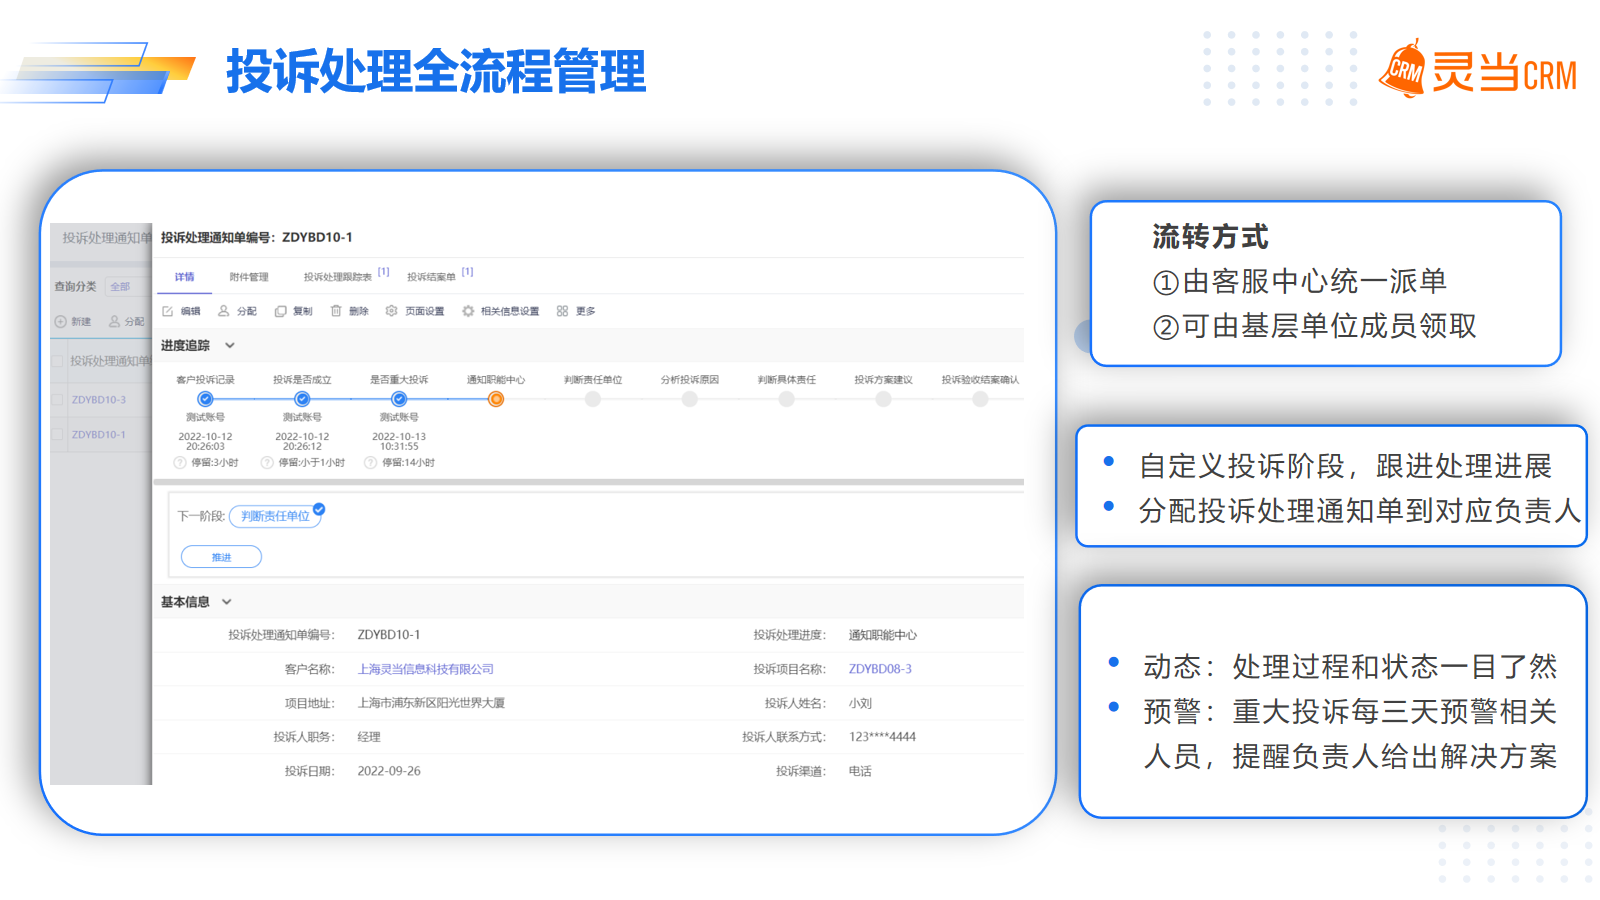Toggle the select-all checkbox in list header
This screenshot has width=1600, height=900.
click(x=58, y=361)
